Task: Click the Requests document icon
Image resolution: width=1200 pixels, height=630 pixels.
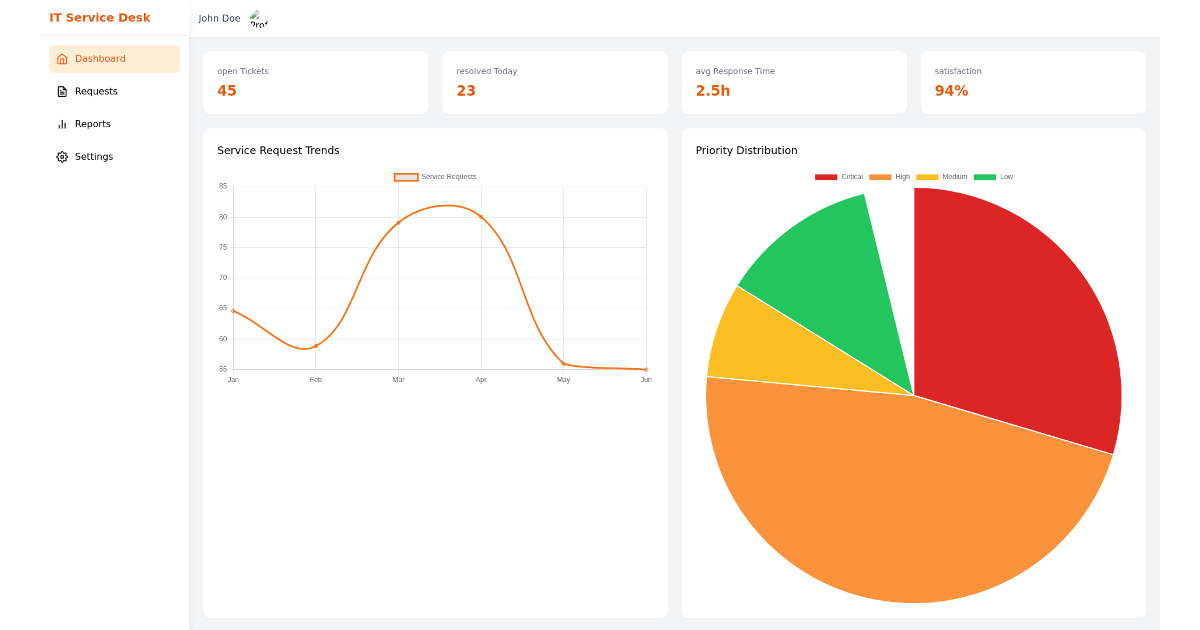Action: [x=61, y=91]
